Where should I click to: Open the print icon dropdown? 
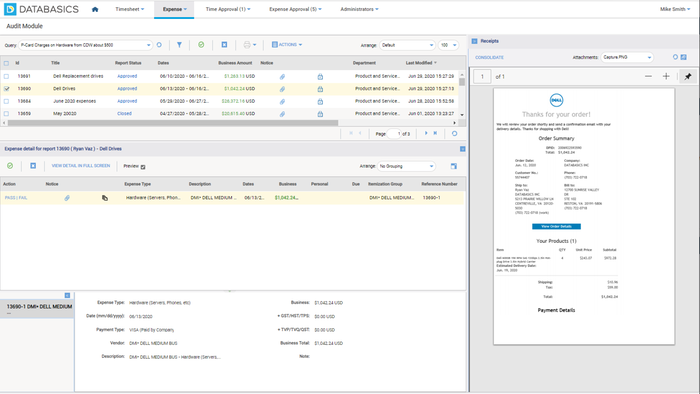point(250,45)
